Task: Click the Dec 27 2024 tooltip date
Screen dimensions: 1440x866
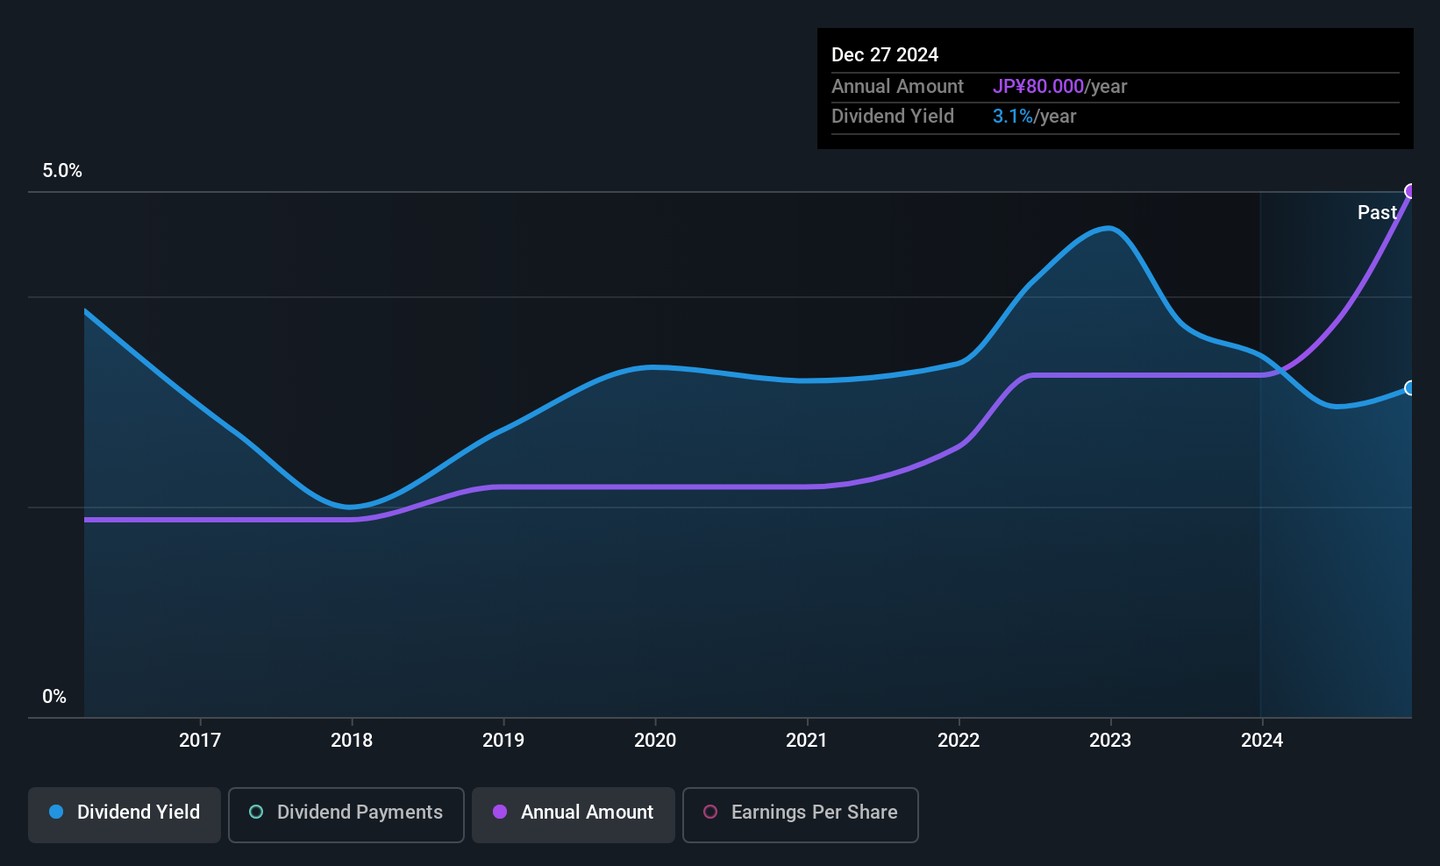Action: click(x=885, y=55)
